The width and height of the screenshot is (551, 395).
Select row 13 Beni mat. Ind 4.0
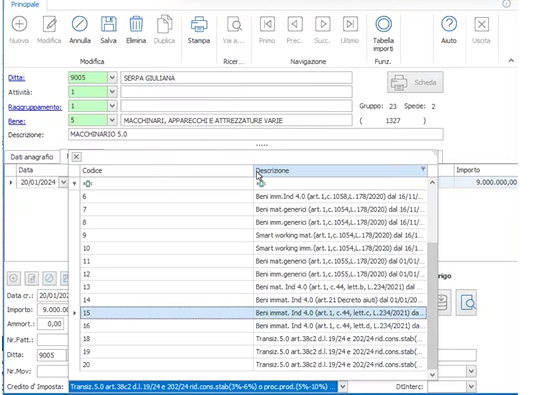point(253,287)
